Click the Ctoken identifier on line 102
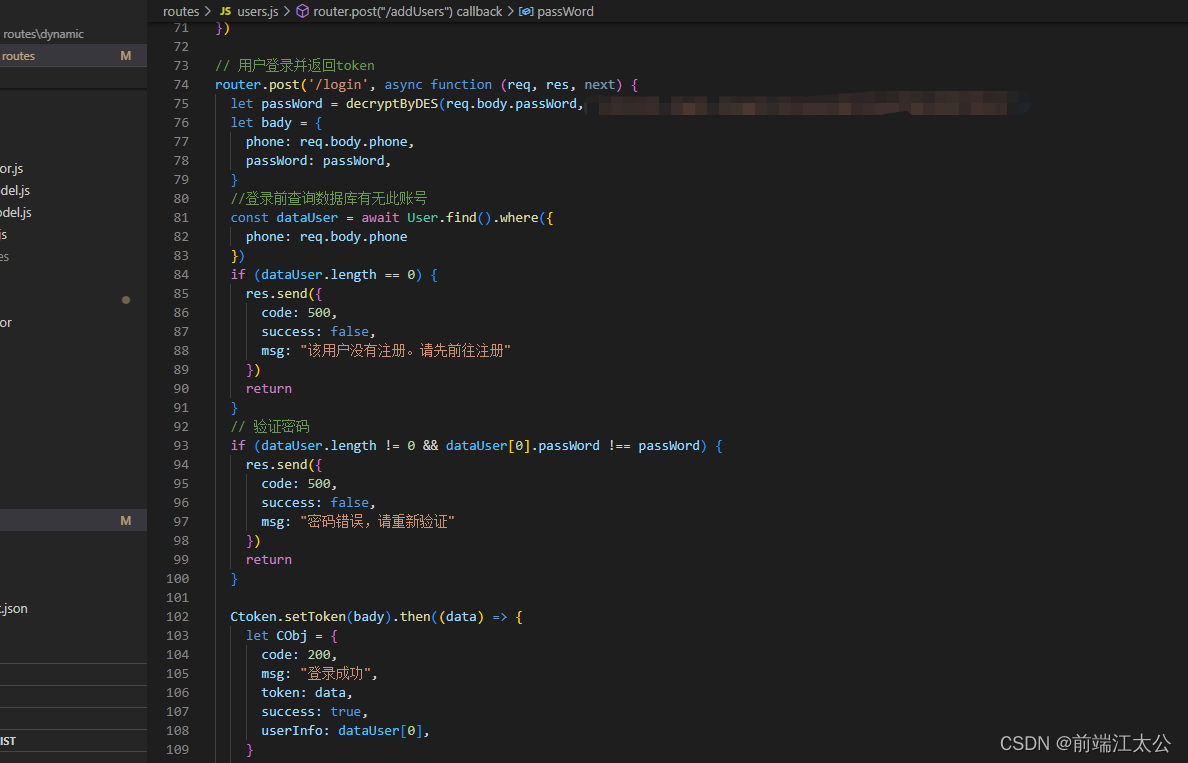 254,617
